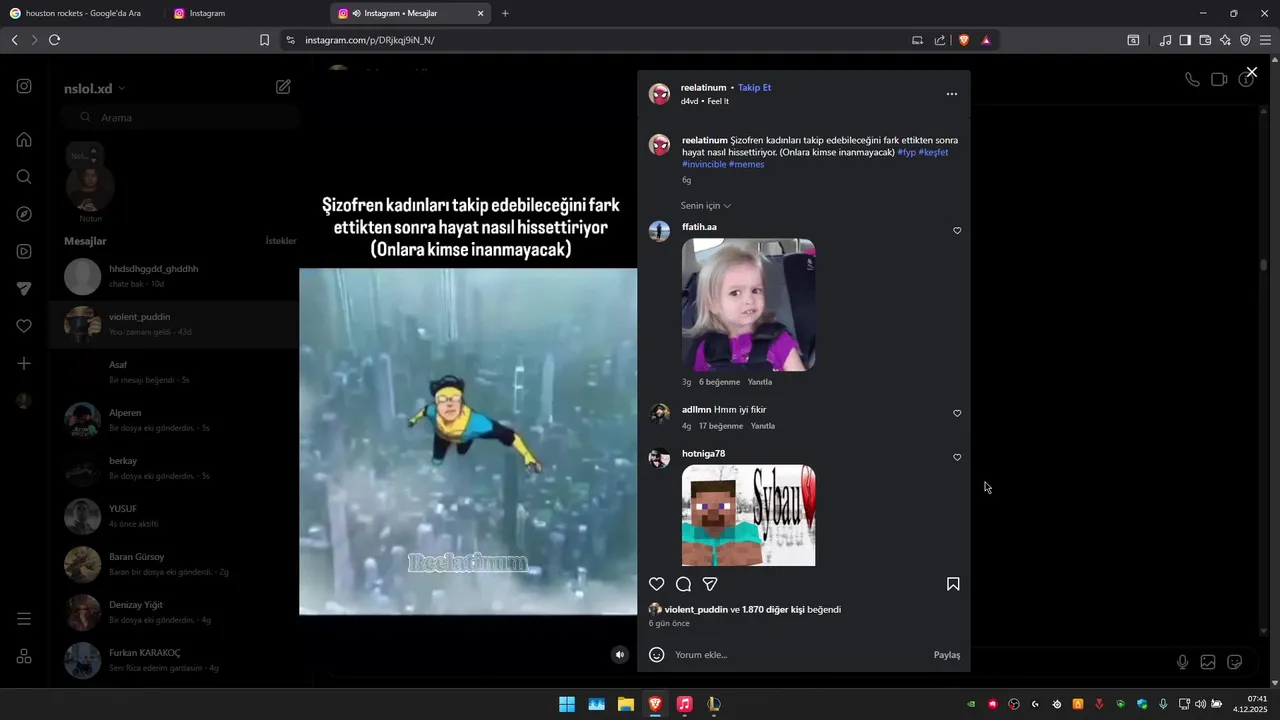Create a new post with plus icon
Viewport: 1280px width, 720px height.
coord(24,364)
